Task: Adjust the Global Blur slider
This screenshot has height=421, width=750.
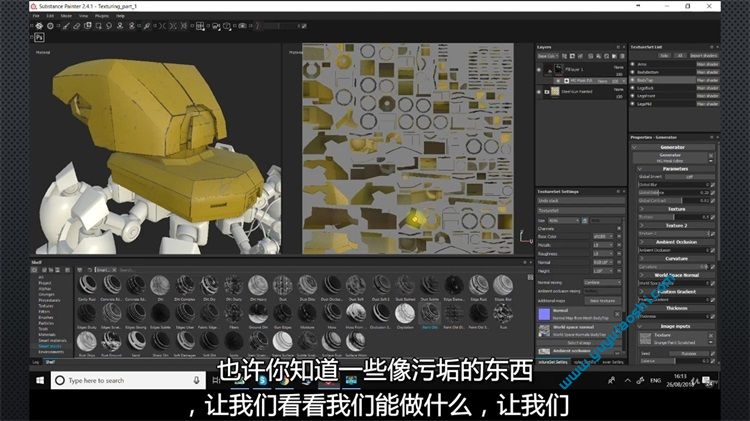Action: point(674,185)
